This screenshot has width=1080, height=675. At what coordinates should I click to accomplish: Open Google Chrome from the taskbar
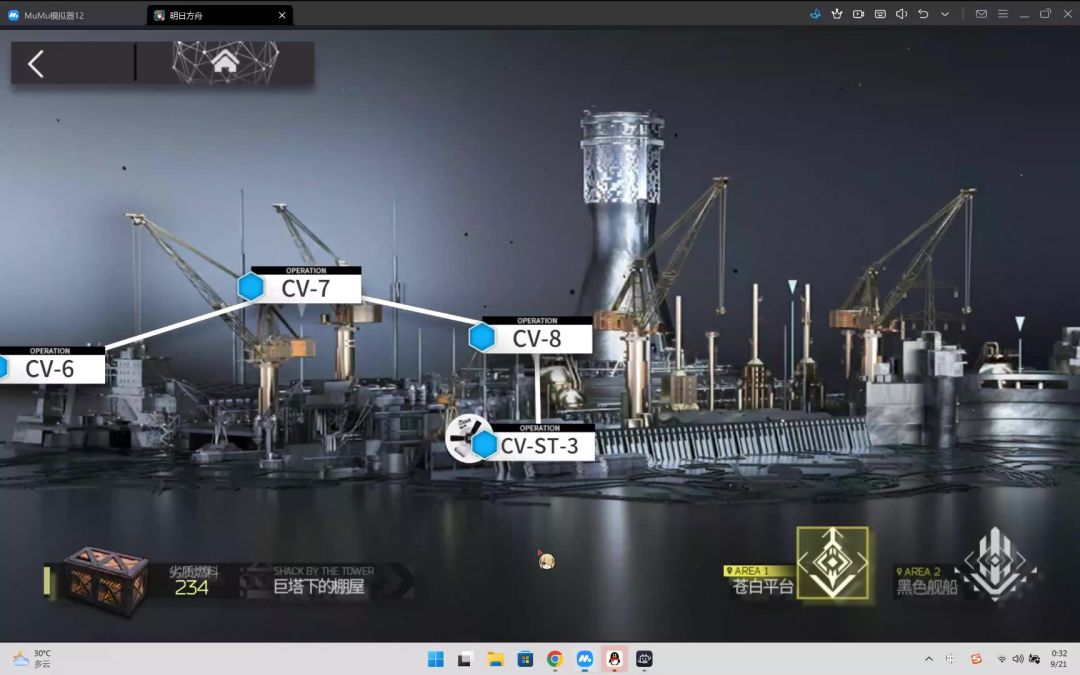[x=555, y=659]
